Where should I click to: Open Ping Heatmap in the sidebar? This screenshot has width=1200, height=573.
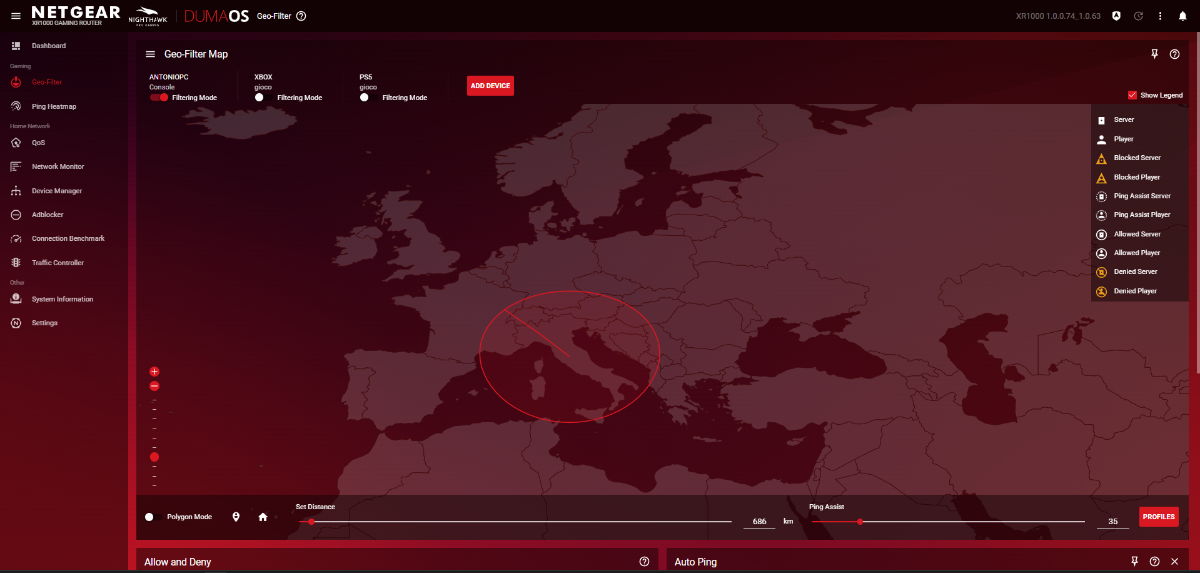click(x=53, y=106)
